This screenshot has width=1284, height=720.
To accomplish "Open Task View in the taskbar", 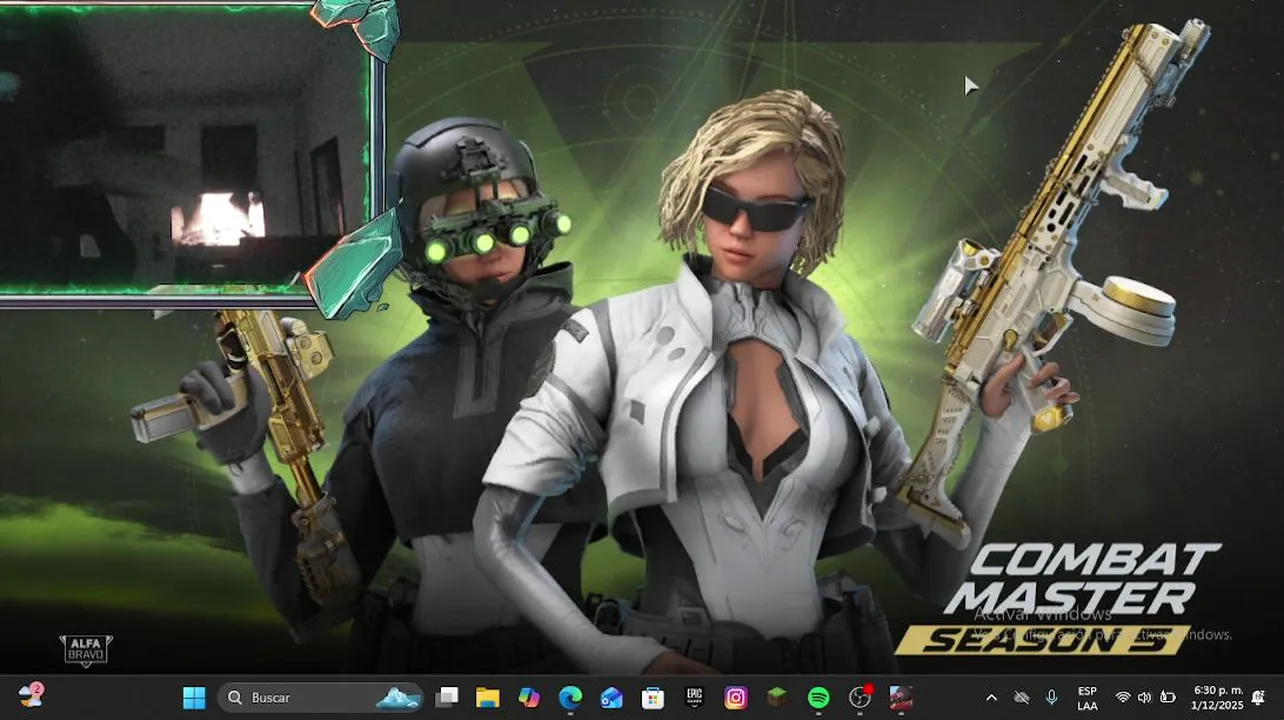I will [447, 697].
